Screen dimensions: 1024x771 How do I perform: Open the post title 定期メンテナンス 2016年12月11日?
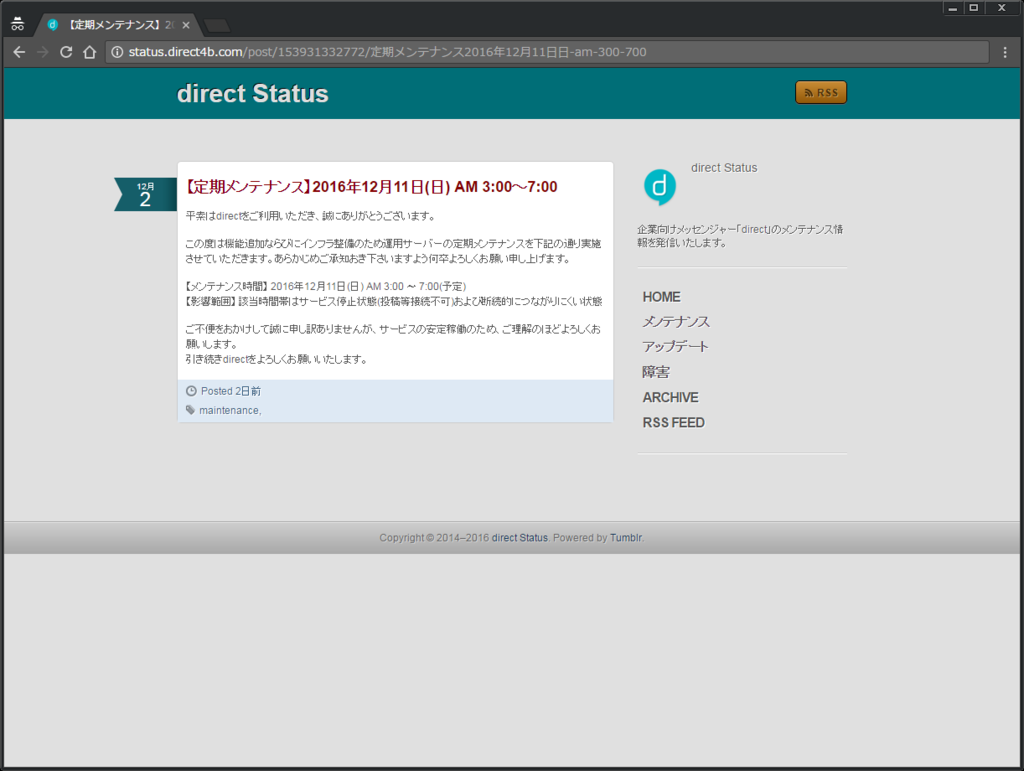click(371, 187)
